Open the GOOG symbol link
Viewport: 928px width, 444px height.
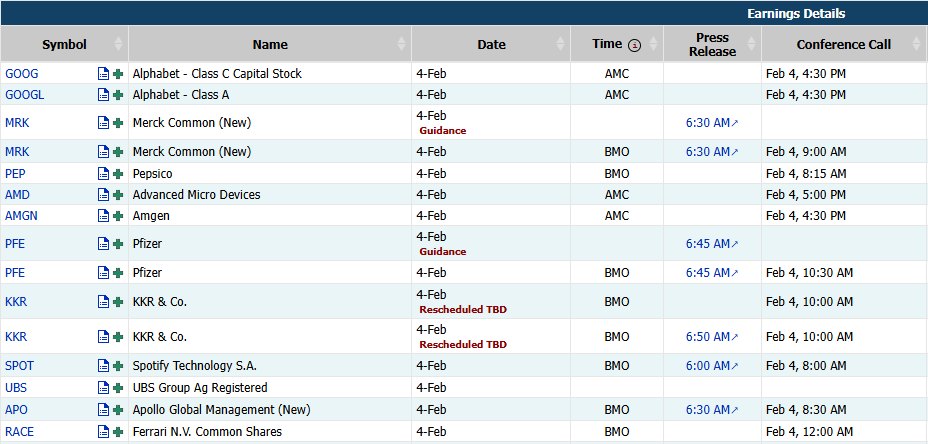pos(22,74)
